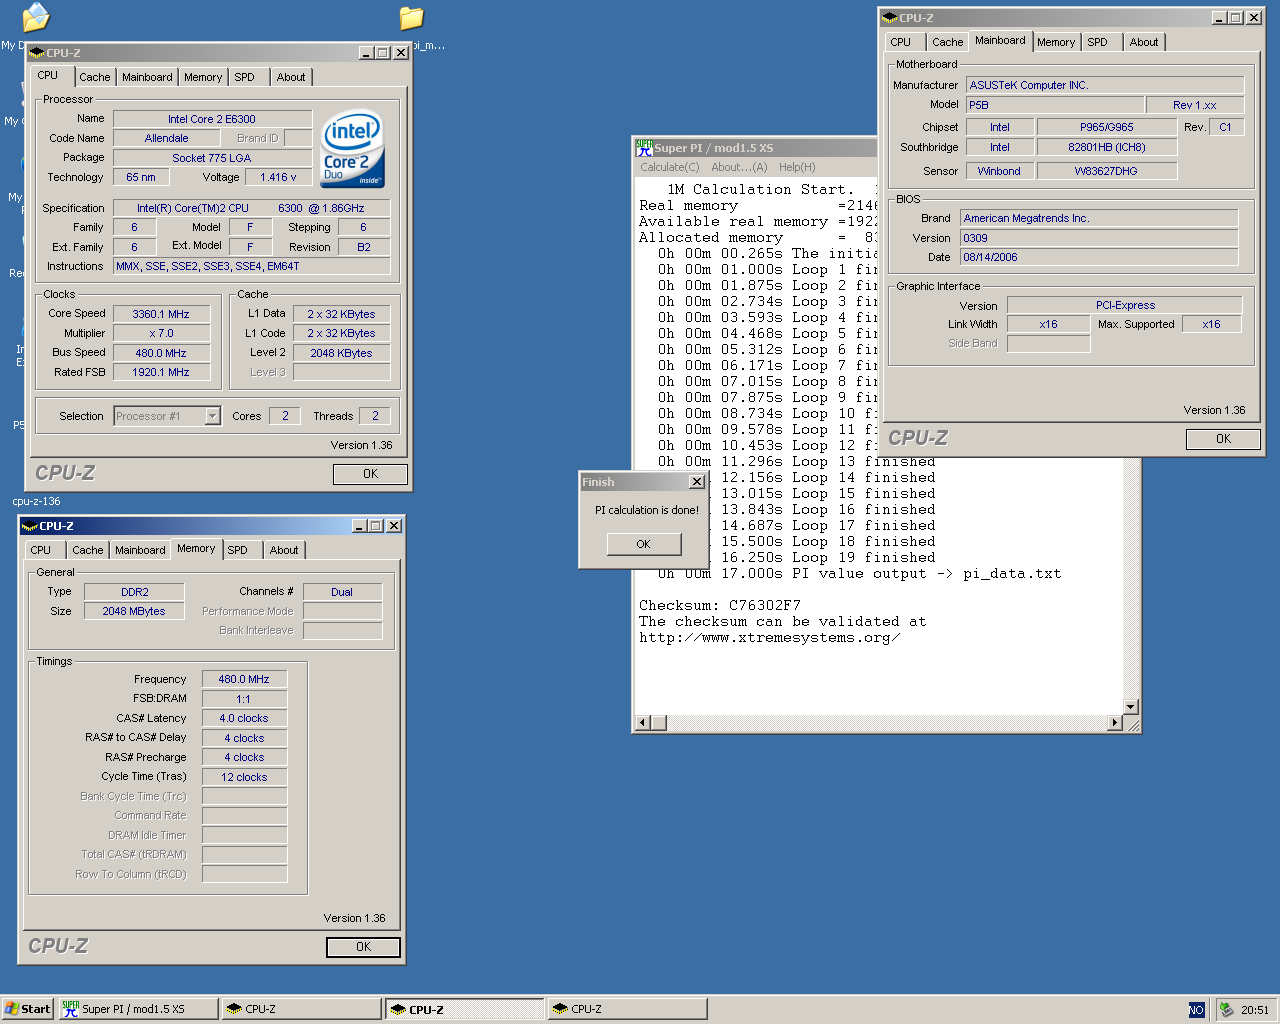Click the Checksum C76302F7 line in Super PI

[720, 605]
